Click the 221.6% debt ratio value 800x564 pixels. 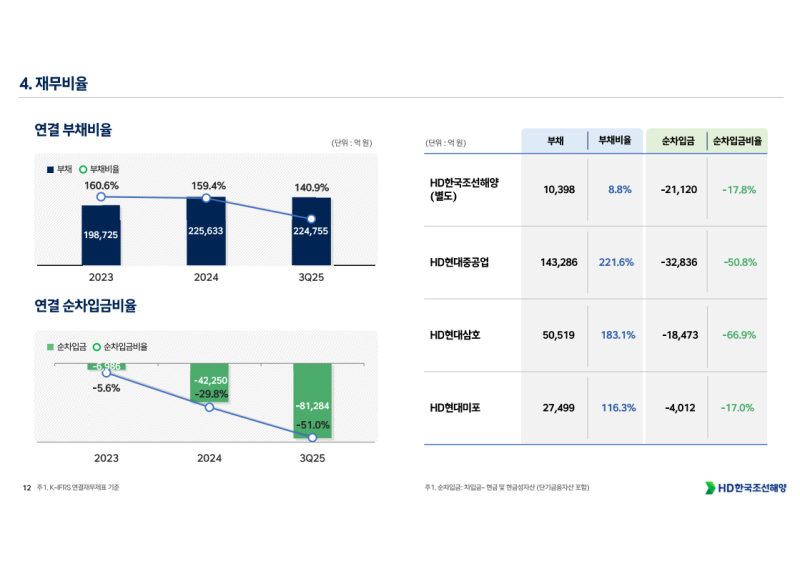click(x=617, y=262)
